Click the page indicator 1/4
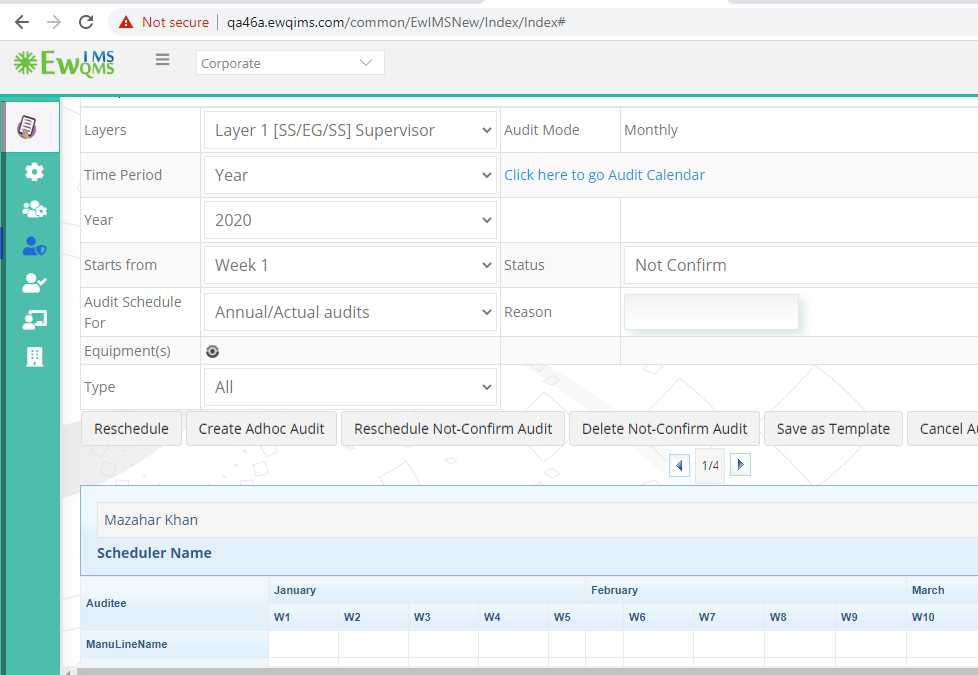This screenshot has width=978, height=675. tap(710, 465)
